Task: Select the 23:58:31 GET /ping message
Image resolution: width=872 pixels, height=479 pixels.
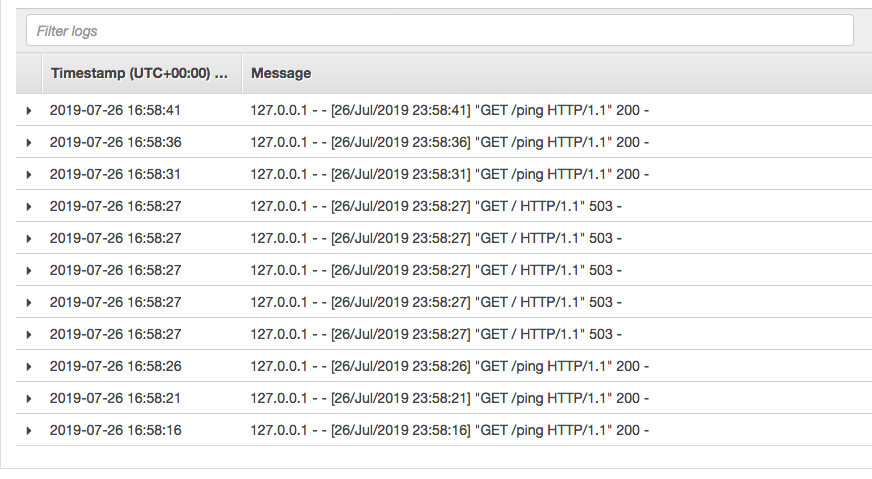Action: click(x=449, y=174)
